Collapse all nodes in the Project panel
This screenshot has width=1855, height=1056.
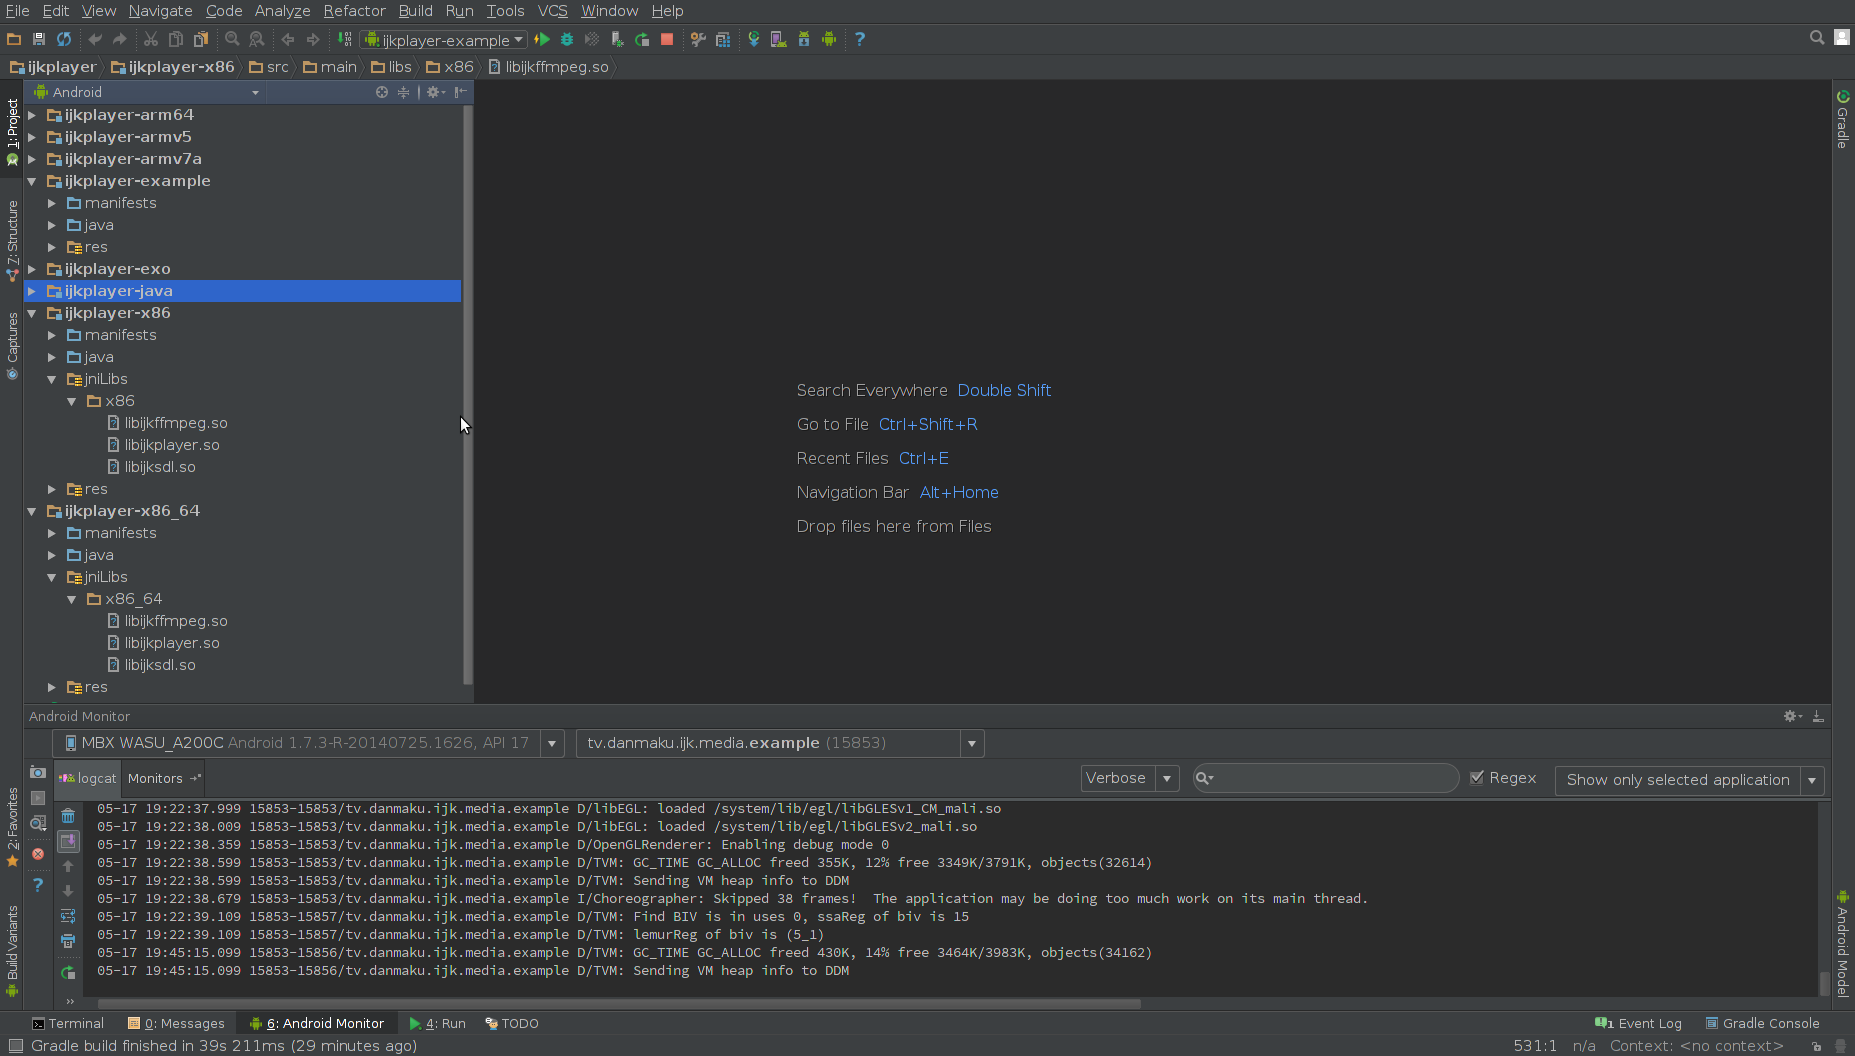pyautogui.click(x=404, y=92)
